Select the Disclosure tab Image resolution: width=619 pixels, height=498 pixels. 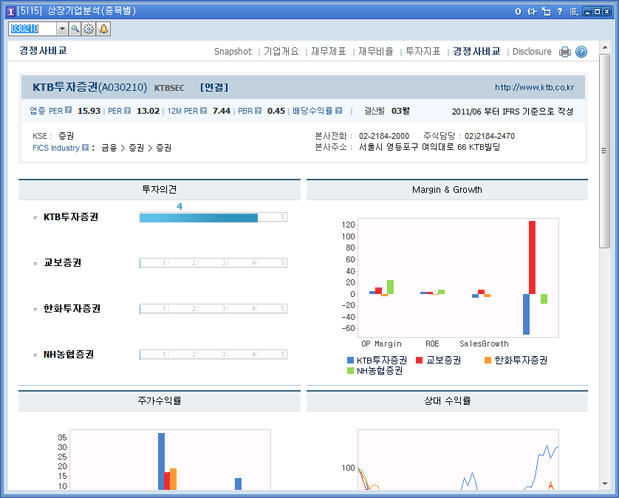click(531, 51)
